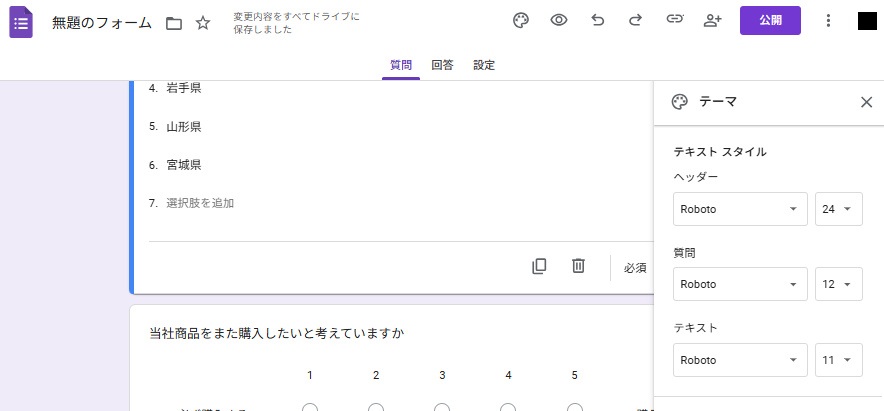
Task: Star this form
Action: coord(203,23)
